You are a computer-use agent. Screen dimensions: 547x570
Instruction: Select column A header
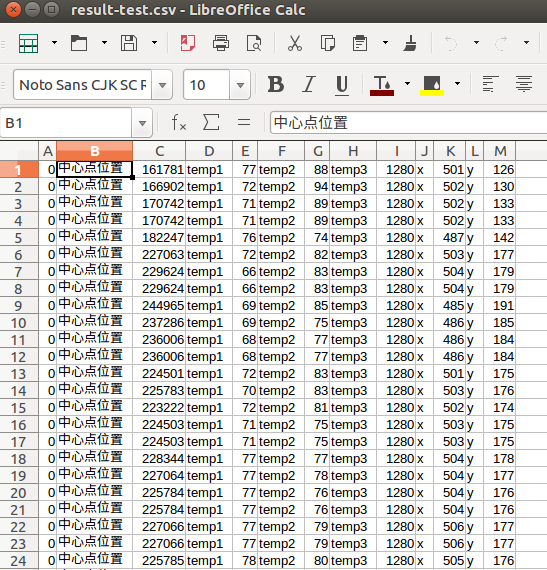pyautogui.click(x=48, y=151)
